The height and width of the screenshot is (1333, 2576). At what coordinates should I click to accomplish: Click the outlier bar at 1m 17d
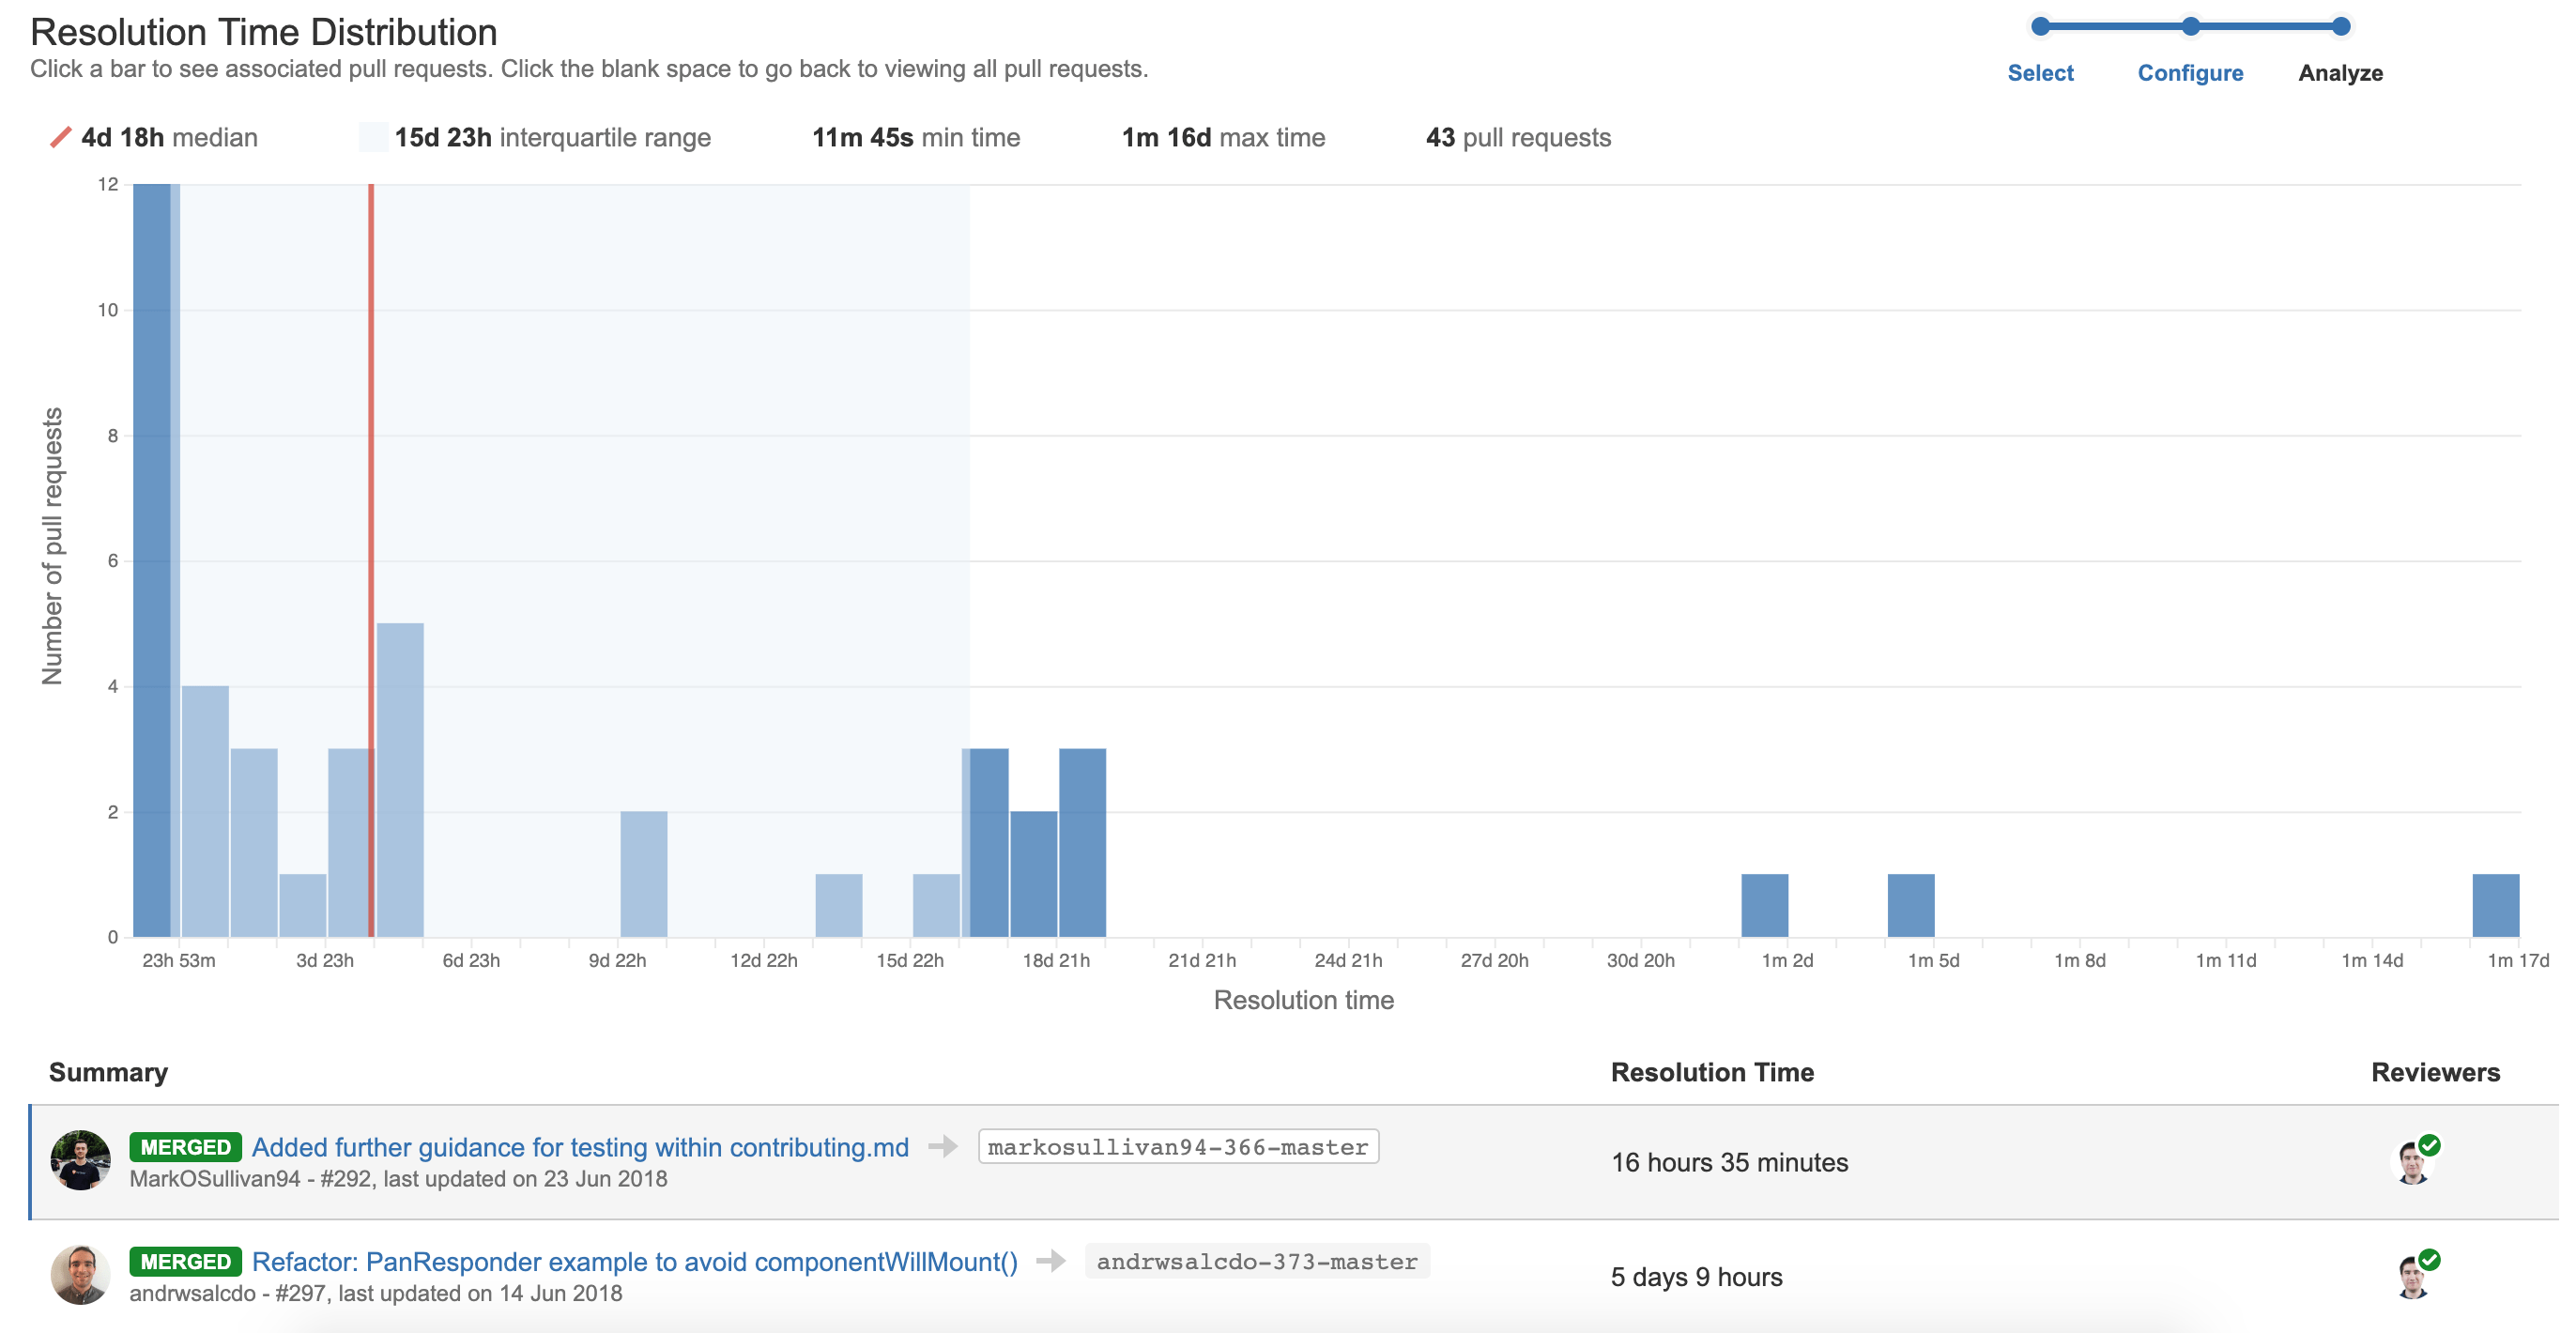2495,905
